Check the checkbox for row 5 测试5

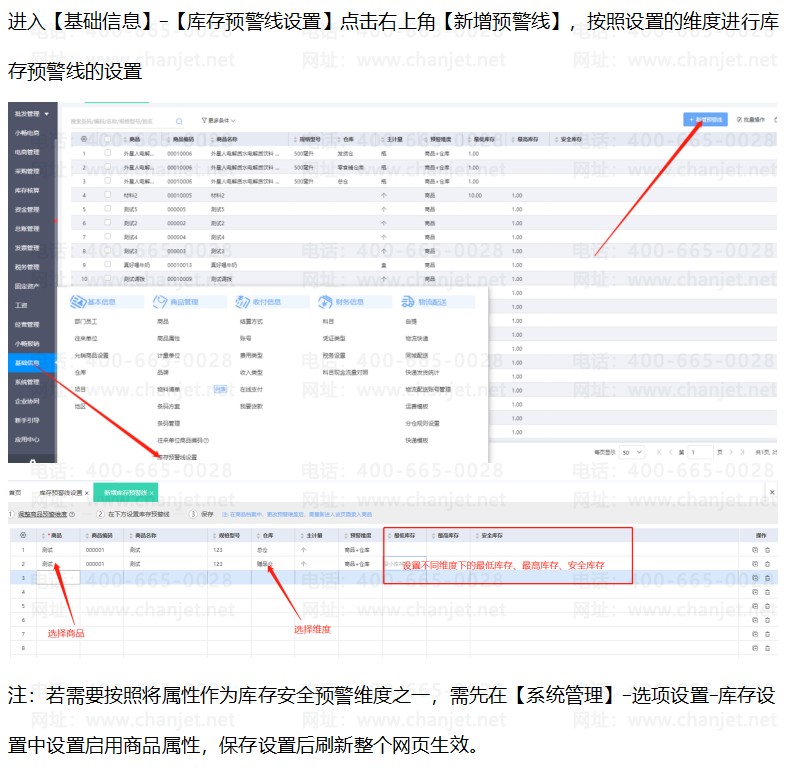coord(107,208)
